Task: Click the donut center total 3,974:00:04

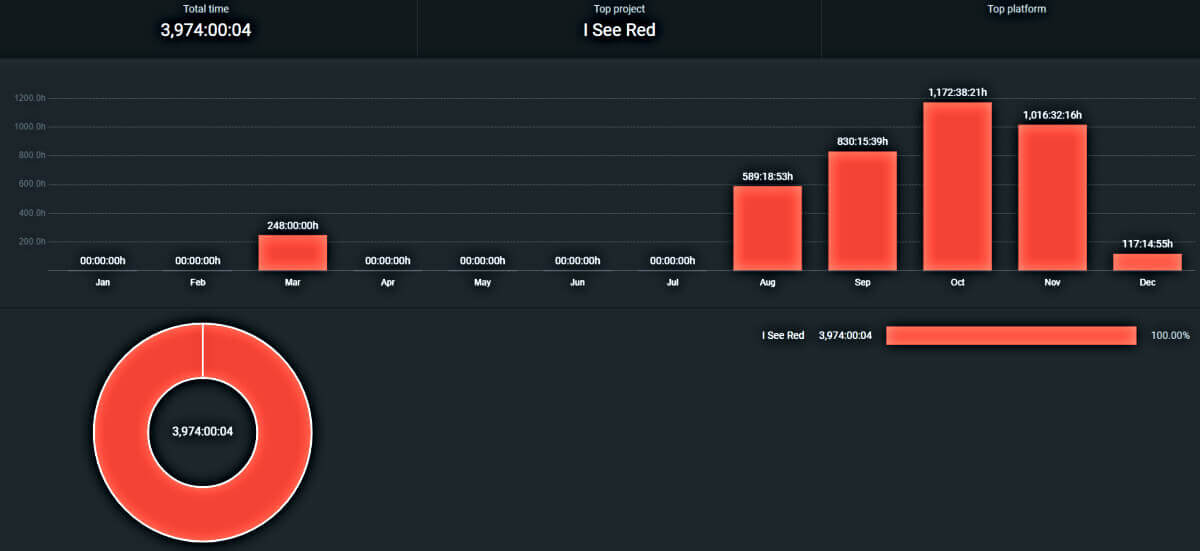Action: pyautogui.click(x=203, y=432)
